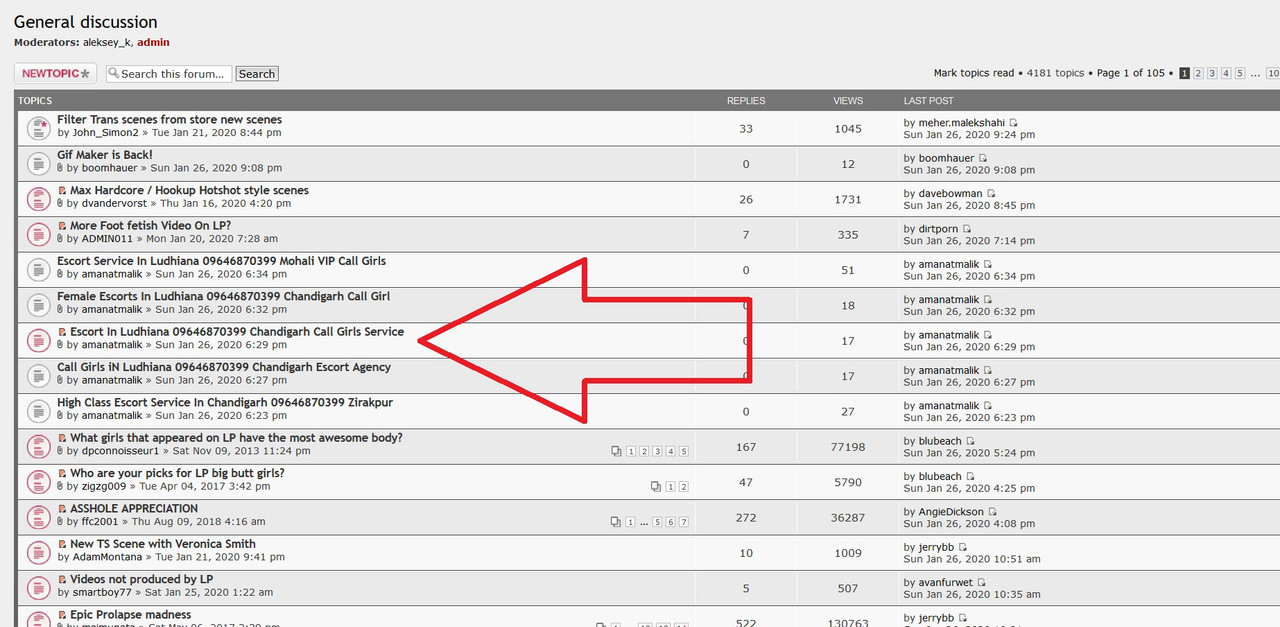This screenshot has height=627, width=1280.
Task: View latest post icon by blubeach at 4:25 pm
Action: coord(970,477)
